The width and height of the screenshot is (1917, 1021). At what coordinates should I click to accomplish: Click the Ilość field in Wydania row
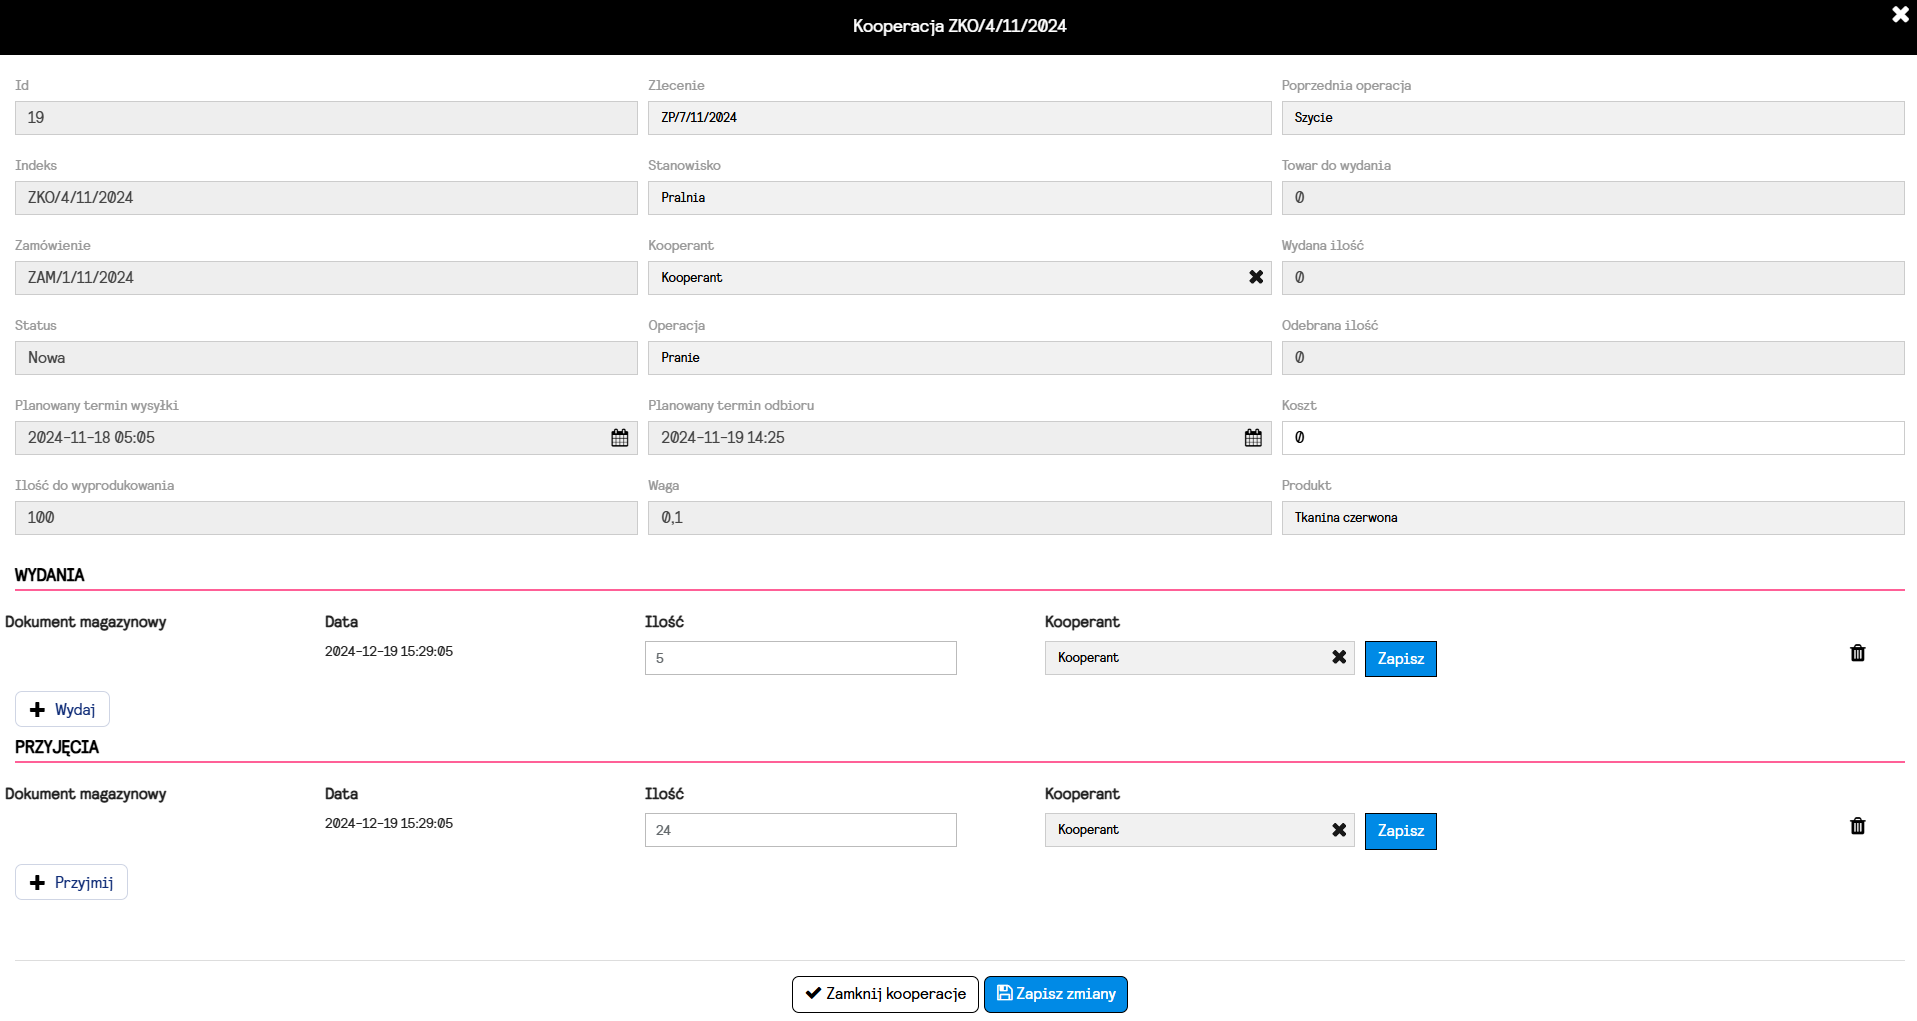(800, 658)
